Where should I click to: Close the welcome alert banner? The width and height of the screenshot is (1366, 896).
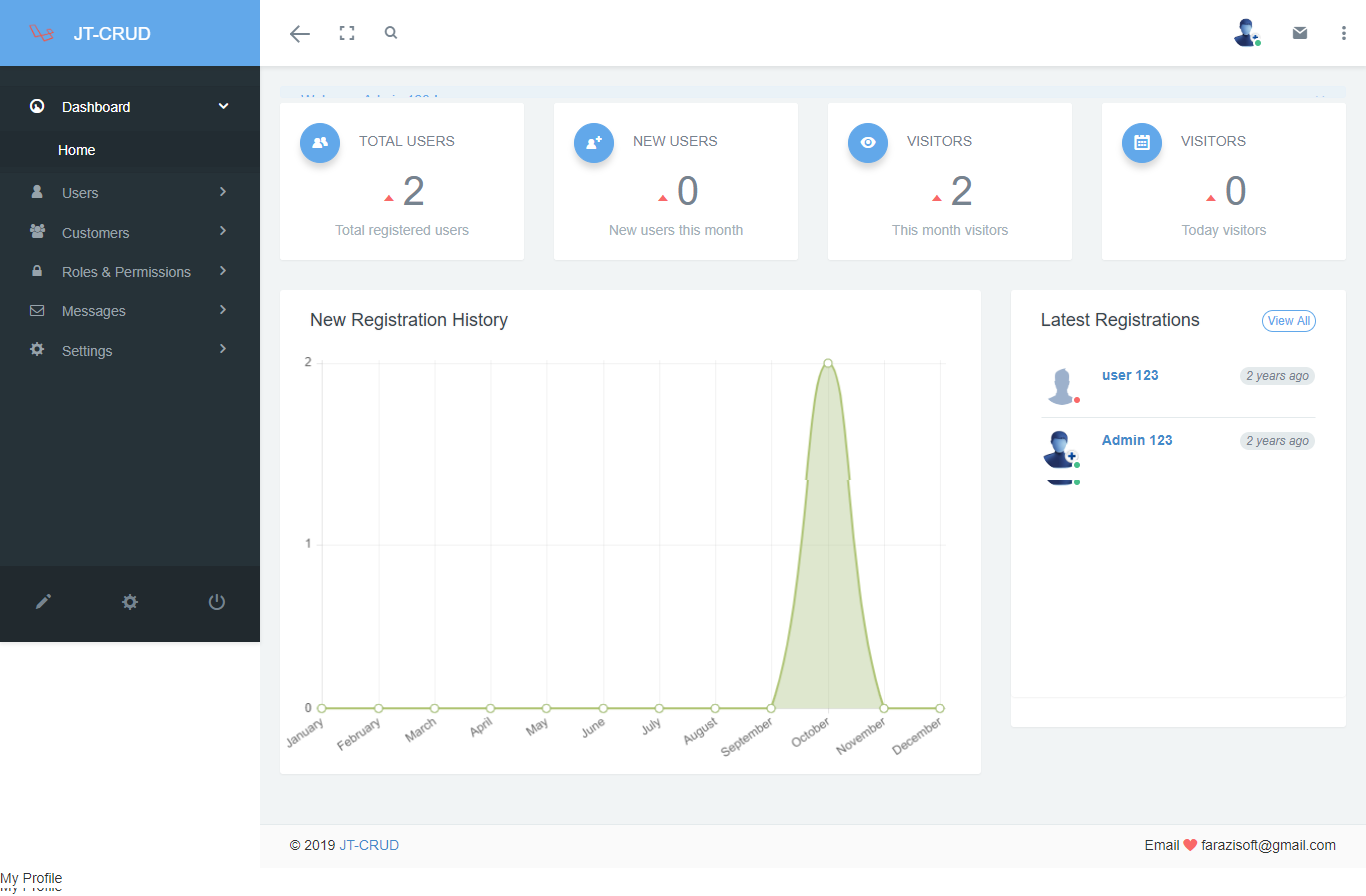pos(1320,97)
